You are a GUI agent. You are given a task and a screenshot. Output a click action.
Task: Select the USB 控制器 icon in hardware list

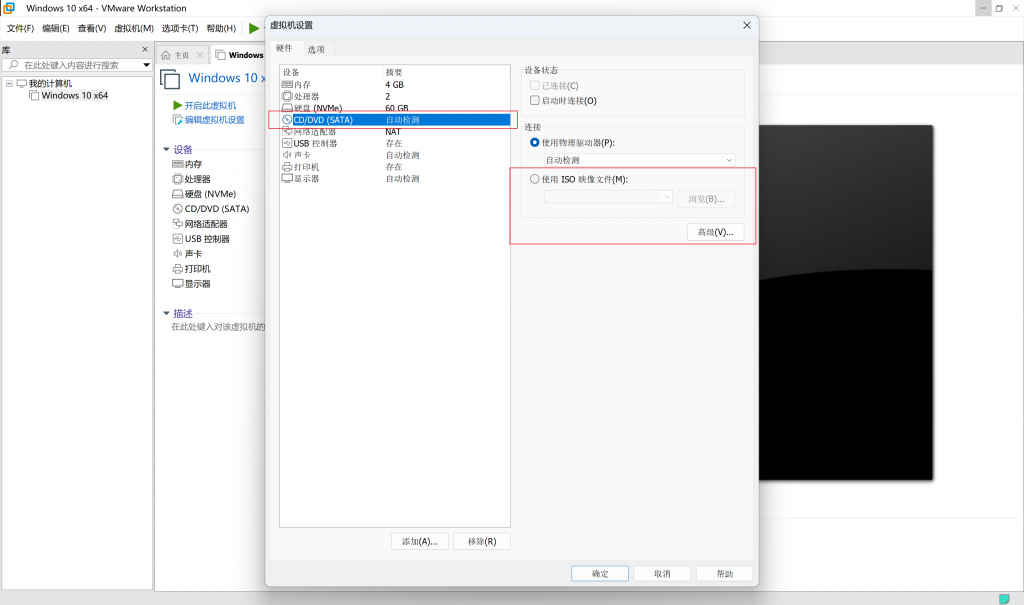[x=287, y=143]
